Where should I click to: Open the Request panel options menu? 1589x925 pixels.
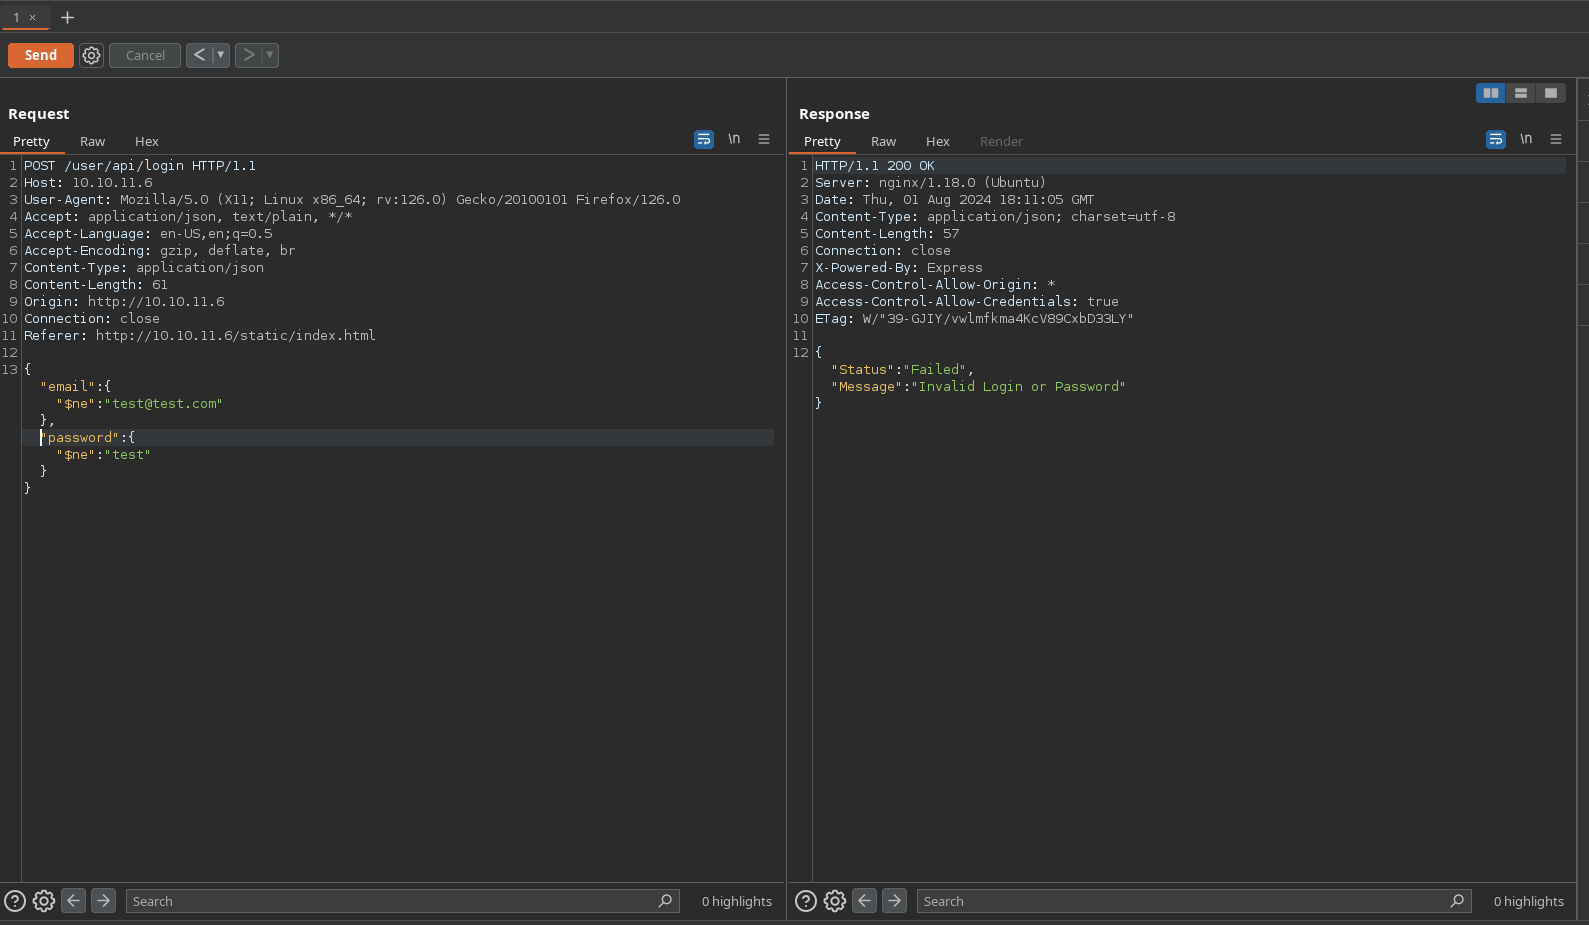764,139
